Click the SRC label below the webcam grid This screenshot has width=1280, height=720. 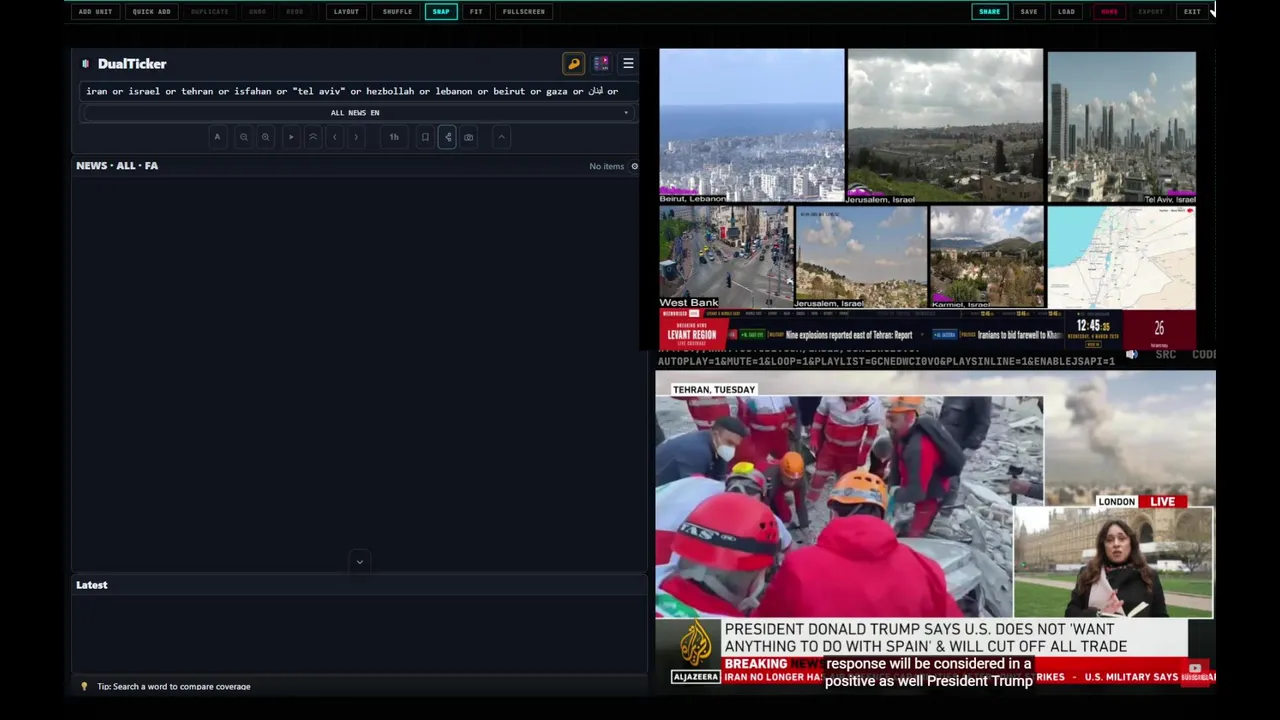click(1165, 354)
